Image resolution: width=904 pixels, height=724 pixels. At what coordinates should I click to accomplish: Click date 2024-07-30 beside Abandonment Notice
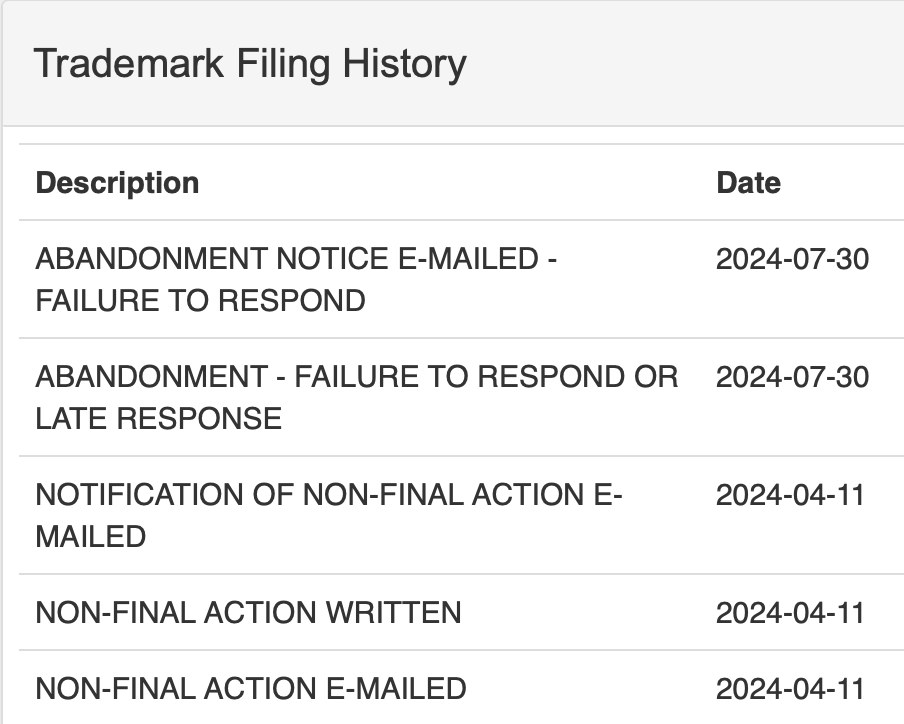(x=792, y=260)
